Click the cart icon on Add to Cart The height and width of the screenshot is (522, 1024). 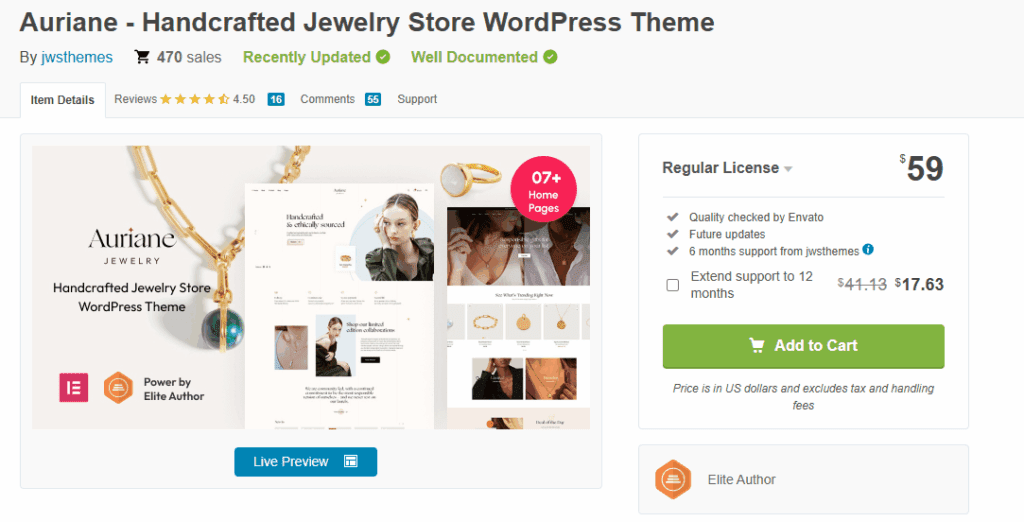click(756, 346)
